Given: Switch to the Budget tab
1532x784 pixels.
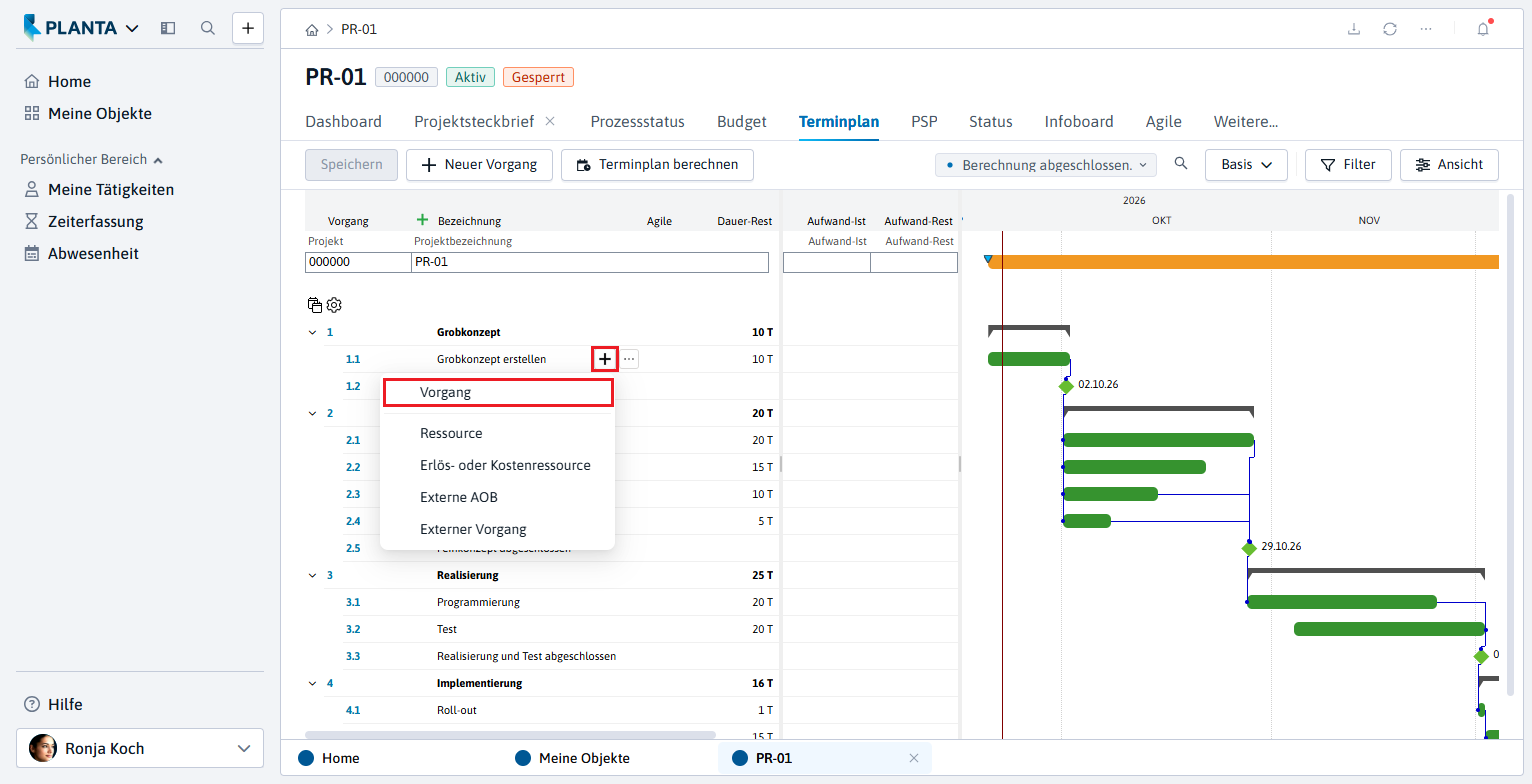Looking at the screenshot, I should 742,122.
